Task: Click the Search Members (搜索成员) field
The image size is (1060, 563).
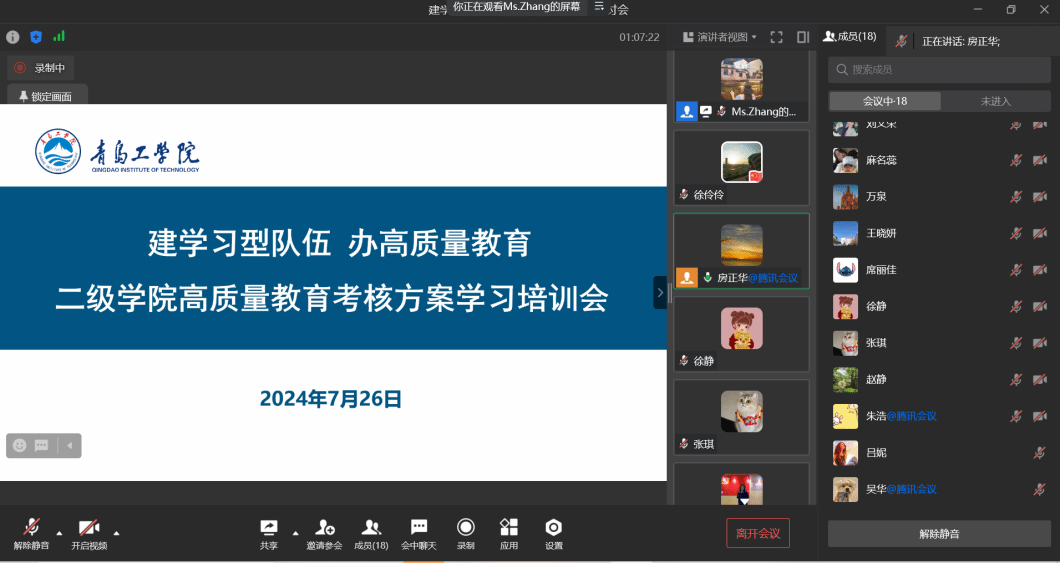Action: [x=940, y=69]
